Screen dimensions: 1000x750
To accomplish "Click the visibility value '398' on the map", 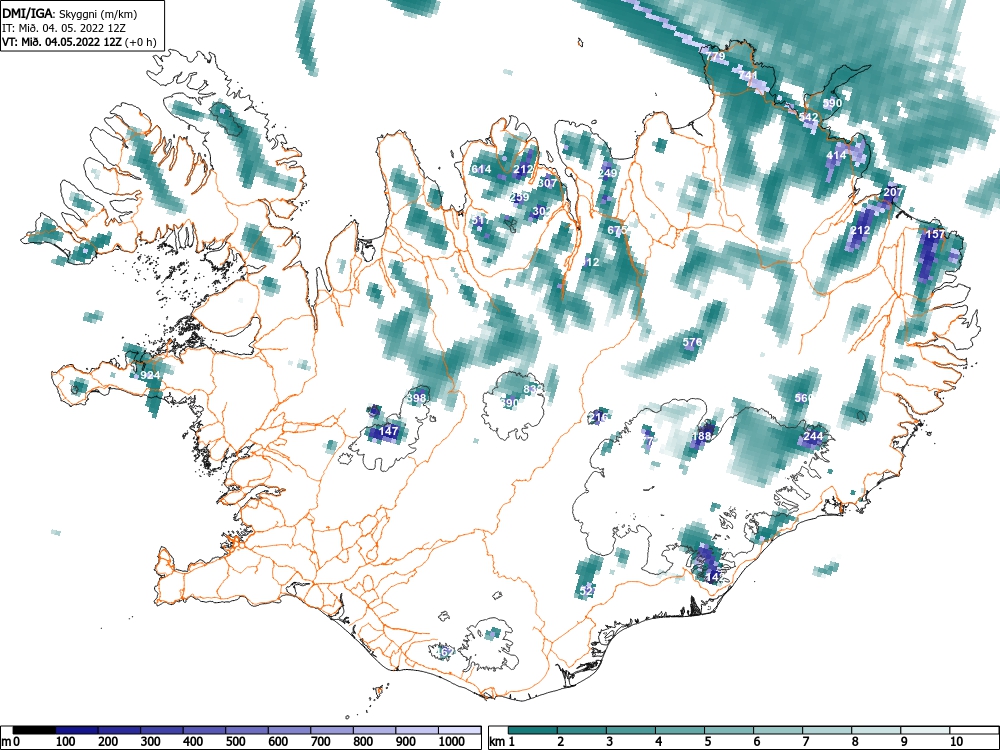I will click(416, 398).
